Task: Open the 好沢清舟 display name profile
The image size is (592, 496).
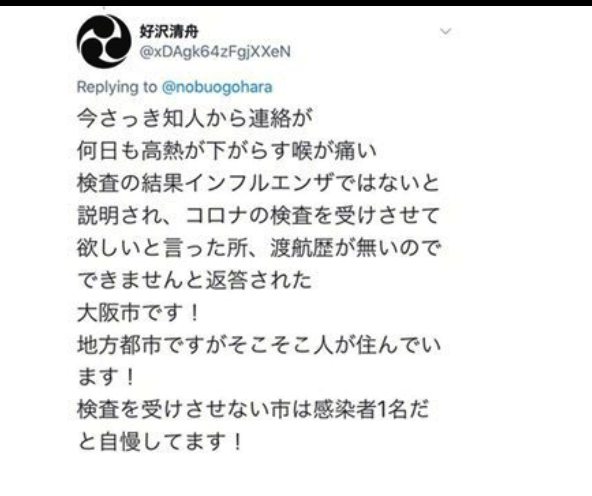Action: (169, 32)
